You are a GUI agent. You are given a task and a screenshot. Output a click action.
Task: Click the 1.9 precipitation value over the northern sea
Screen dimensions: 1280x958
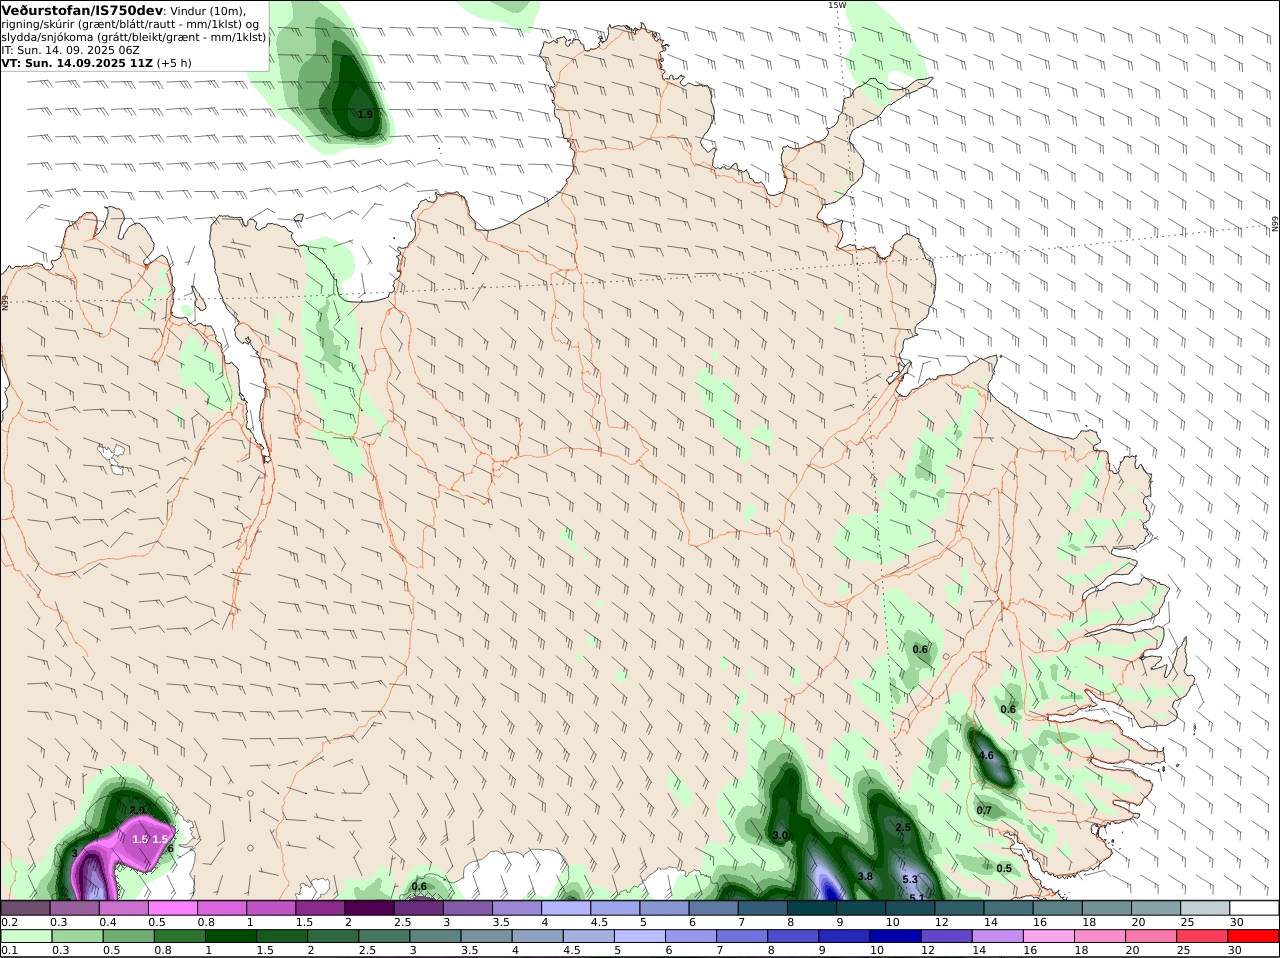[x=365, y=115]
